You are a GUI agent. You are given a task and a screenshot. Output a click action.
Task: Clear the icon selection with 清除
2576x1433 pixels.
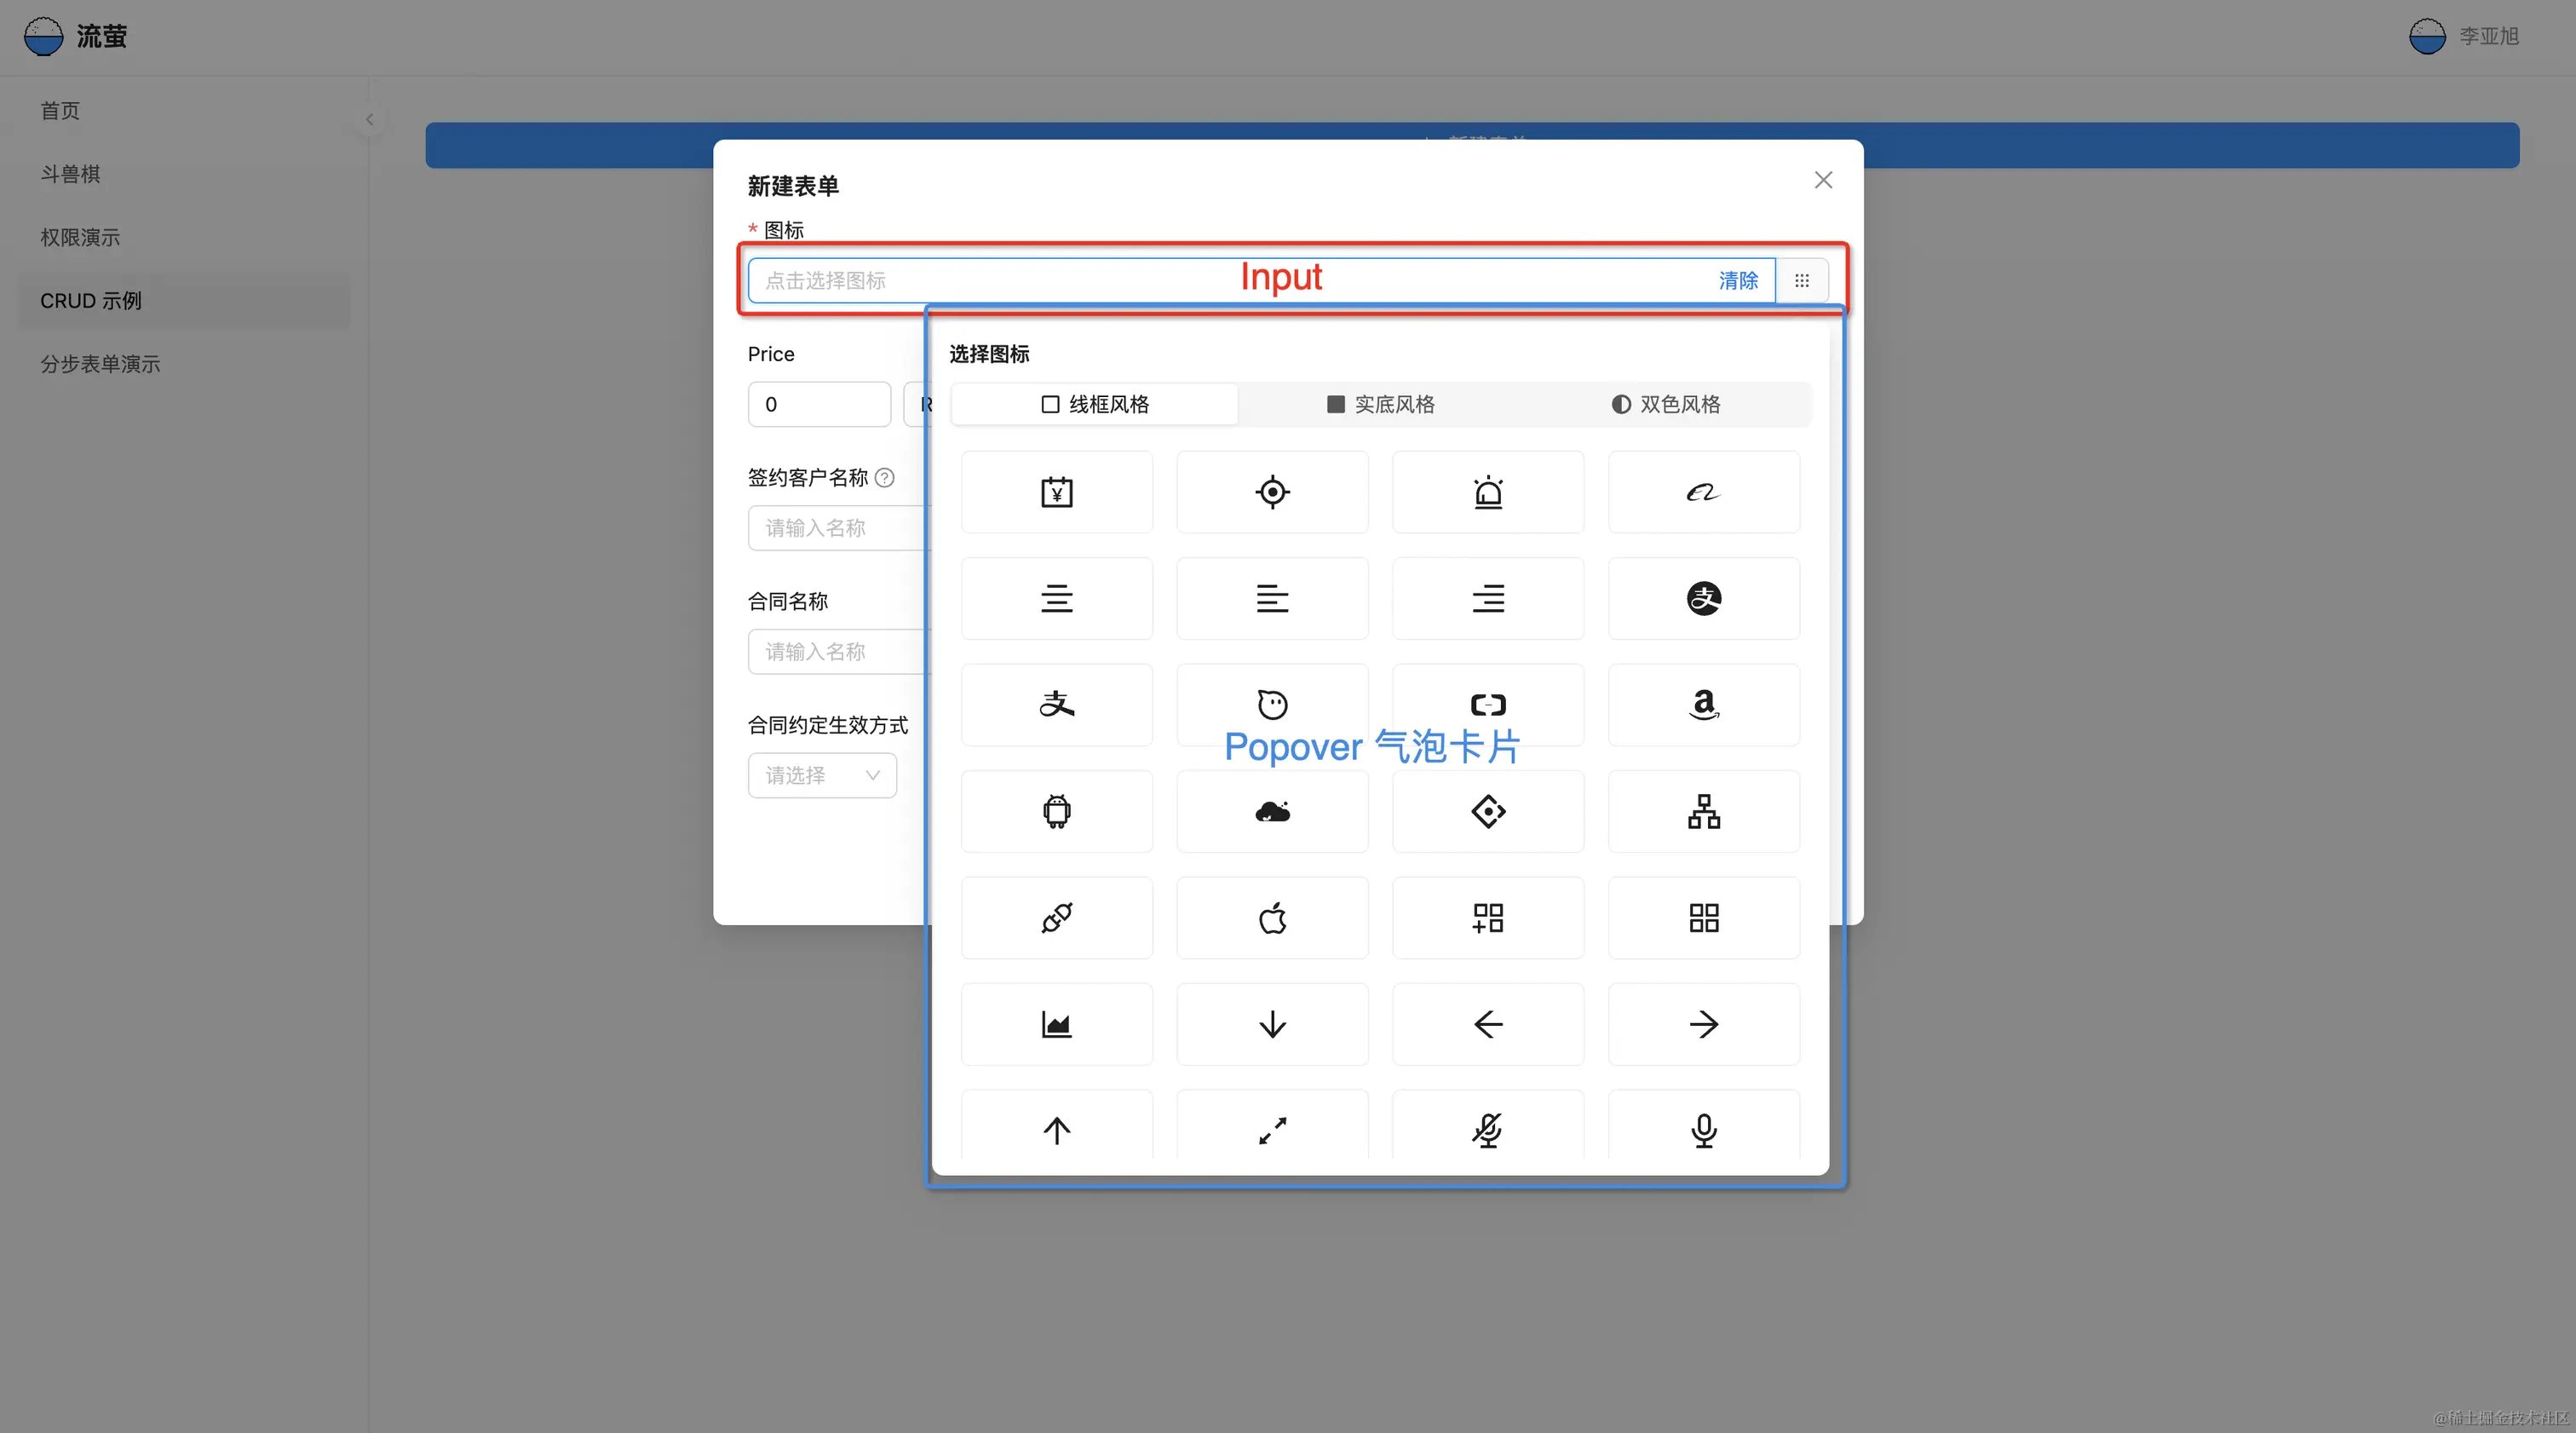click(1739, 281)
